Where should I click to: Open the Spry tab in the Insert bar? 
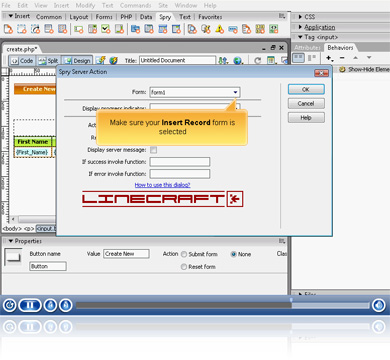tap(165, 17)
